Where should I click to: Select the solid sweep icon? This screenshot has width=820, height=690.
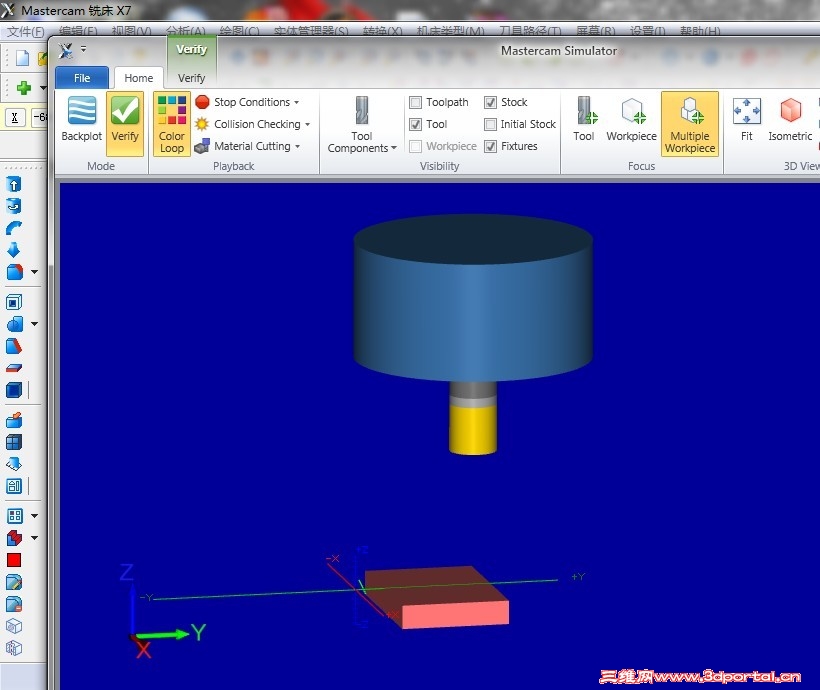14,228
